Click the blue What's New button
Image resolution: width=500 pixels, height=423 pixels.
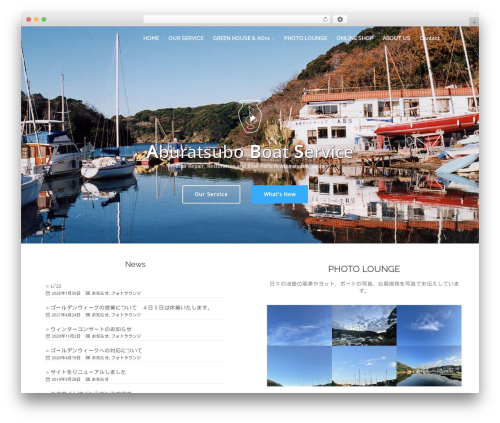click(280, 194)
